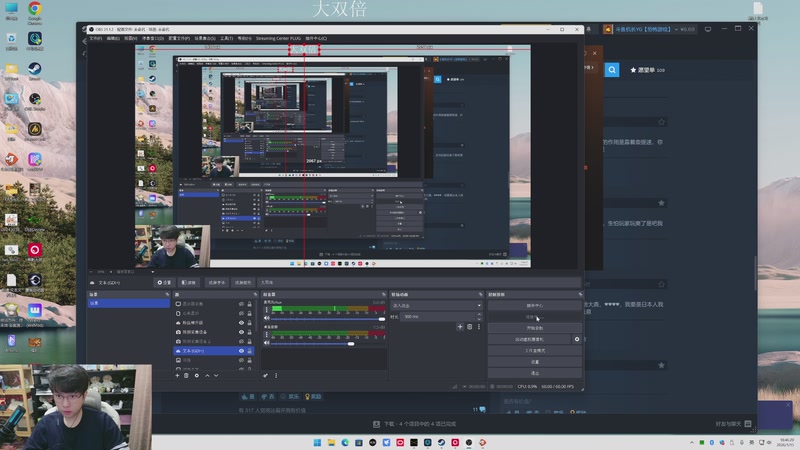Screen dimensions: 800x450
Task: Adjust the 桌面音频 volume slider
Action: pyautogui.click(x=327, y=343)
